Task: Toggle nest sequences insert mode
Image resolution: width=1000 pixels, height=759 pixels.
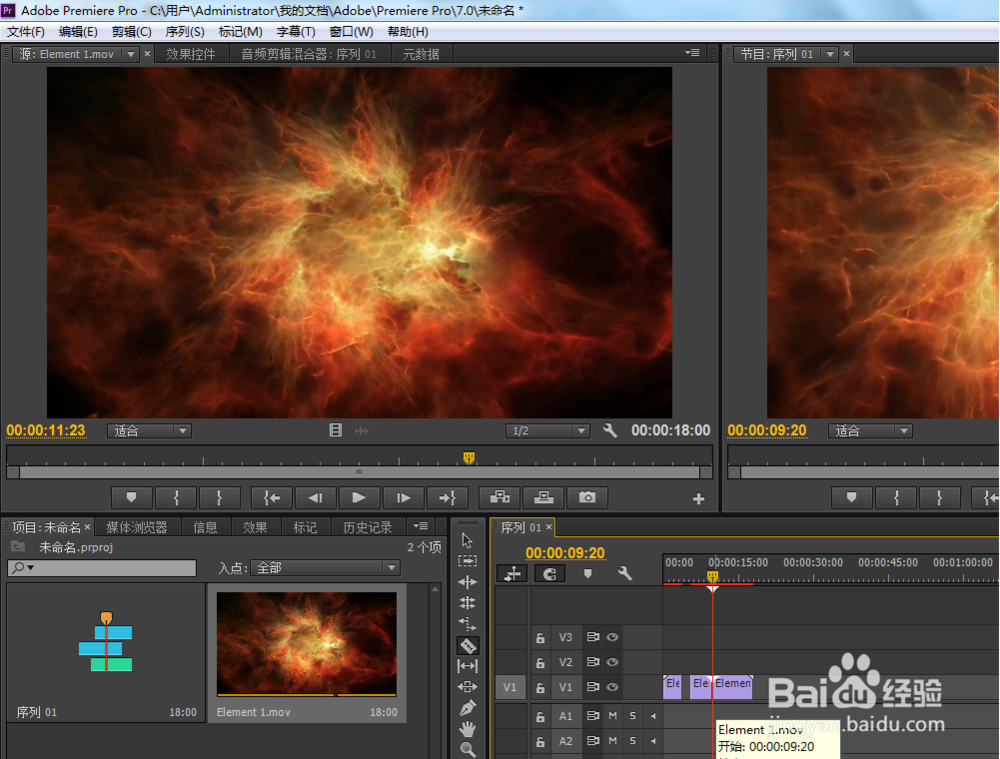Action: pyautogui.click(x=512, y=574)
